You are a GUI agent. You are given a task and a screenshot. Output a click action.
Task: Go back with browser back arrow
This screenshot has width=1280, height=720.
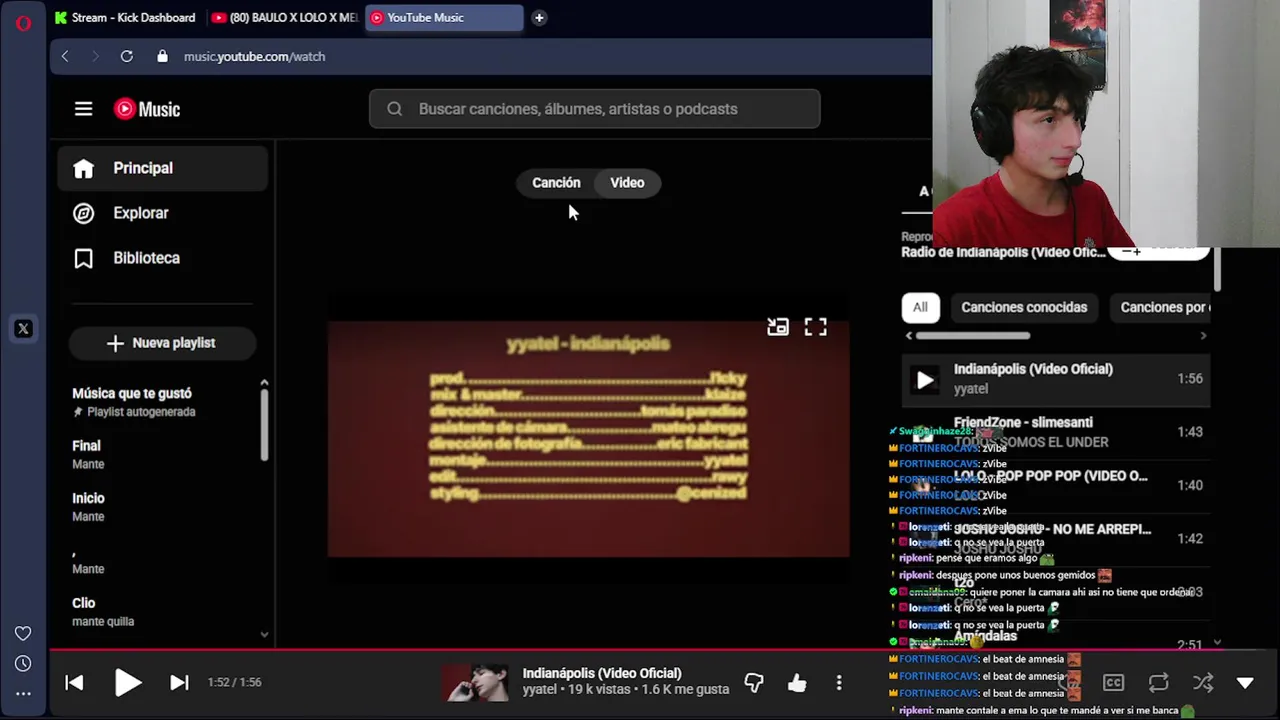pos(65,56)
